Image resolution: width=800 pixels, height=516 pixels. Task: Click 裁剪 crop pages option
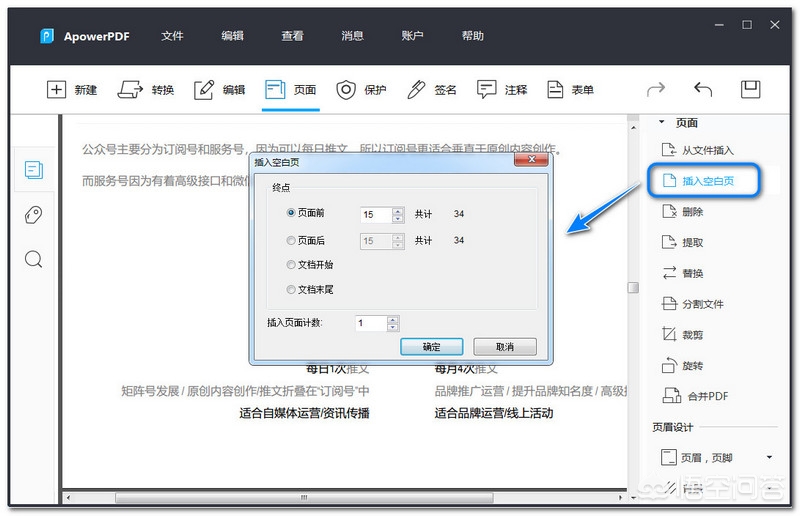(x=683, y=334)
